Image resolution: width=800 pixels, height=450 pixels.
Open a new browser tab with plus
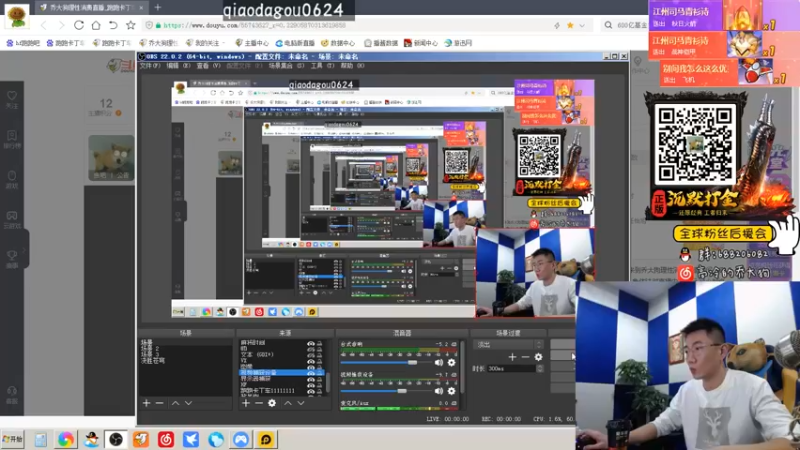(158, 7)
